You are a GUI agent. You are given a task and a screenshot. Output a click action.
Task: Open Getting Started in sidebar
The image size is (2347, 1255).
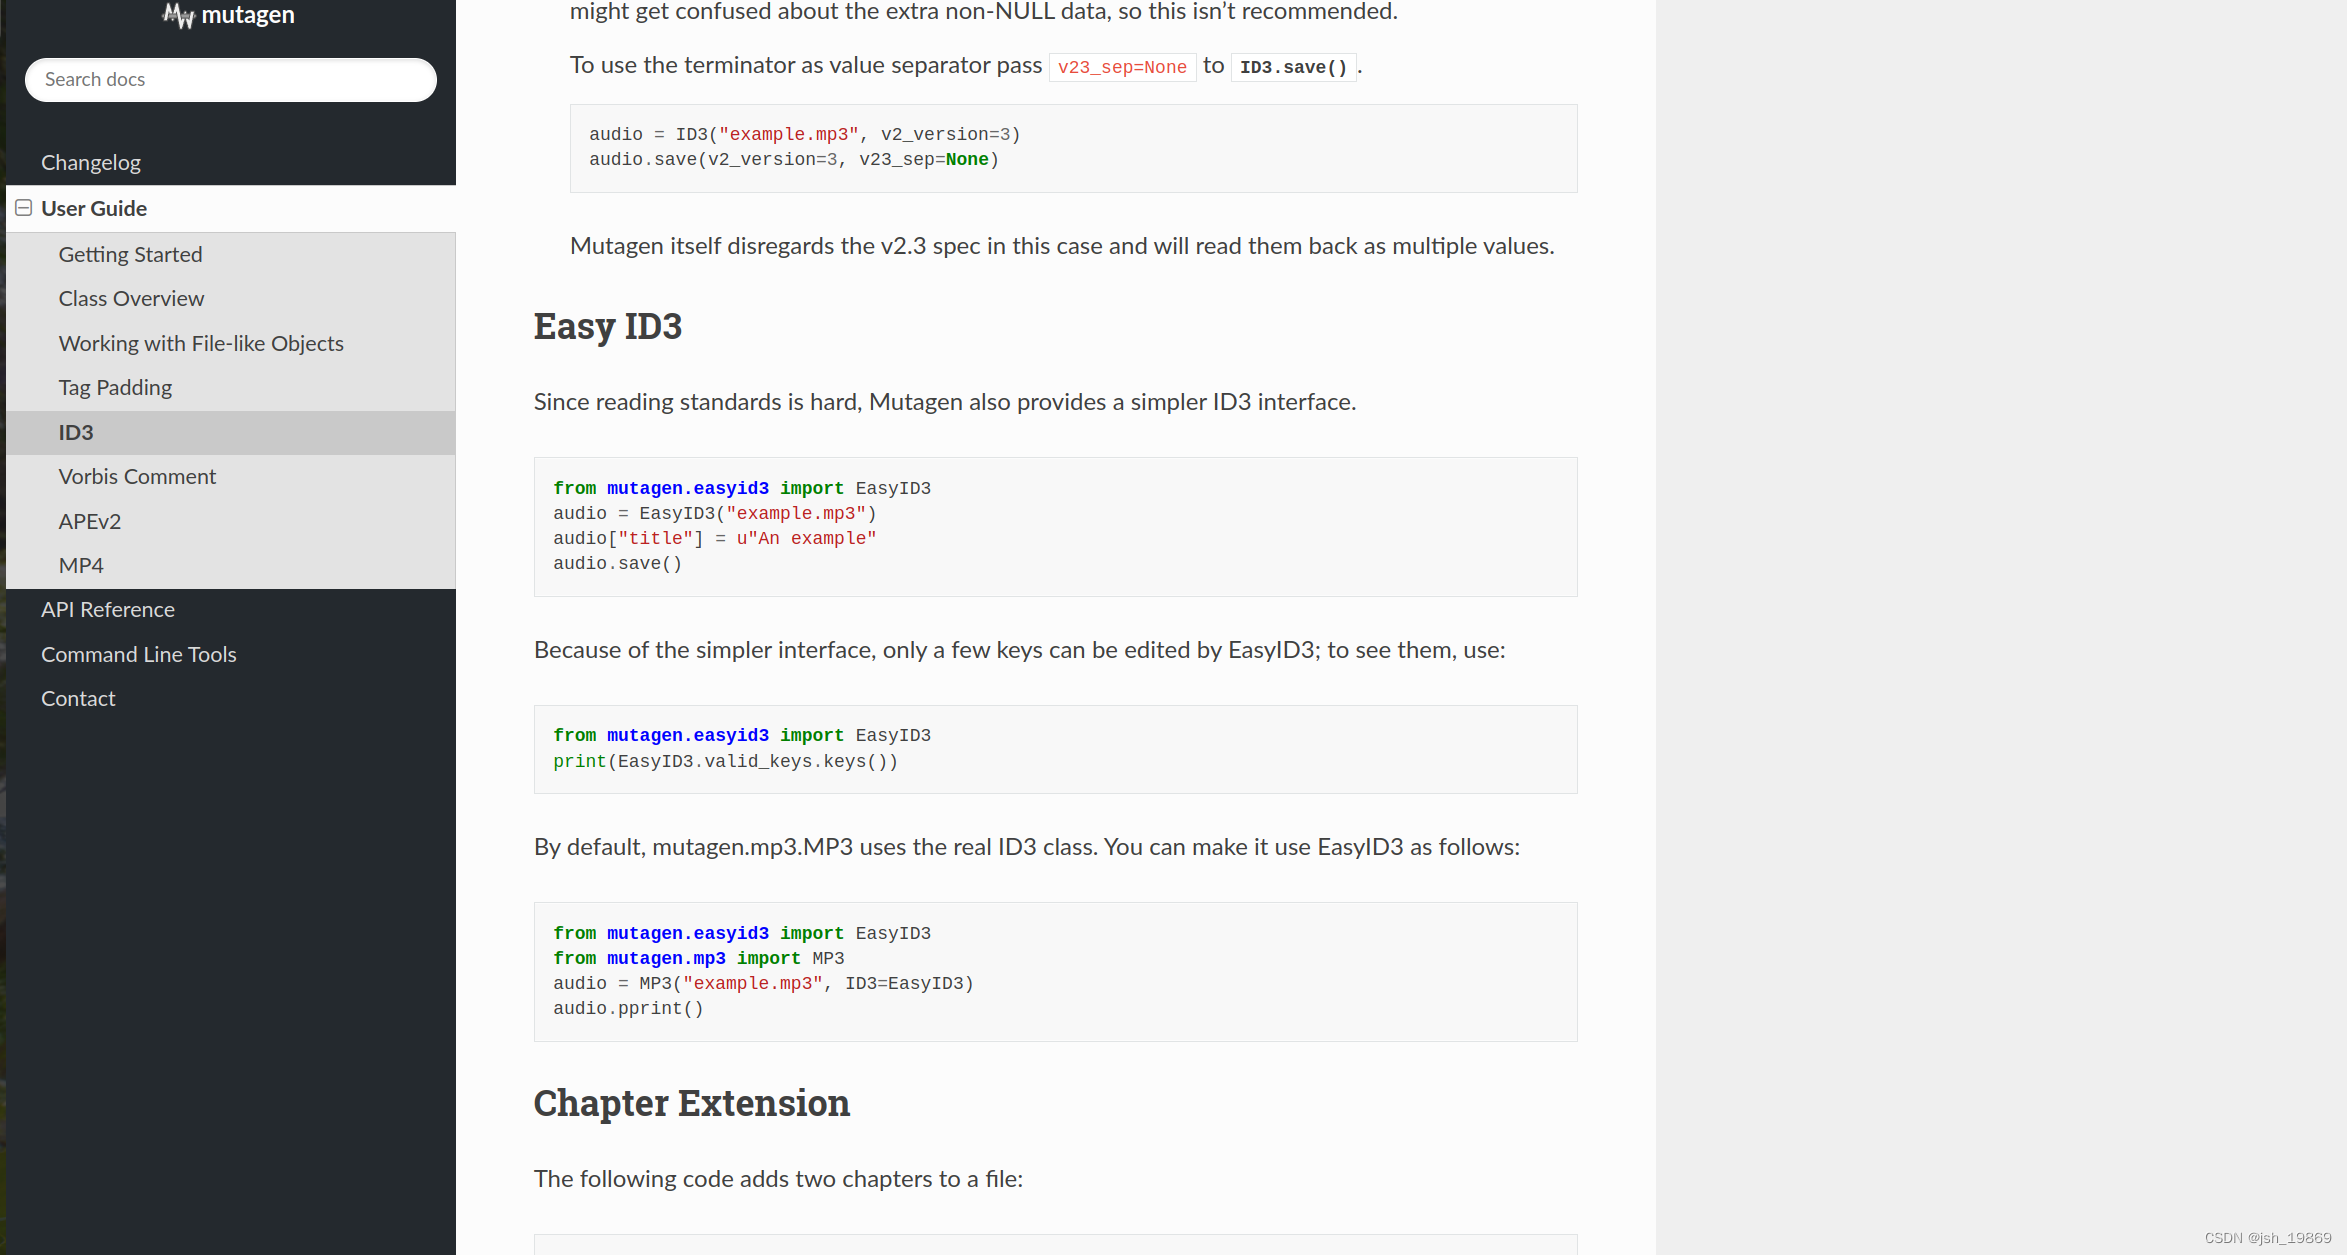point(130,255)
